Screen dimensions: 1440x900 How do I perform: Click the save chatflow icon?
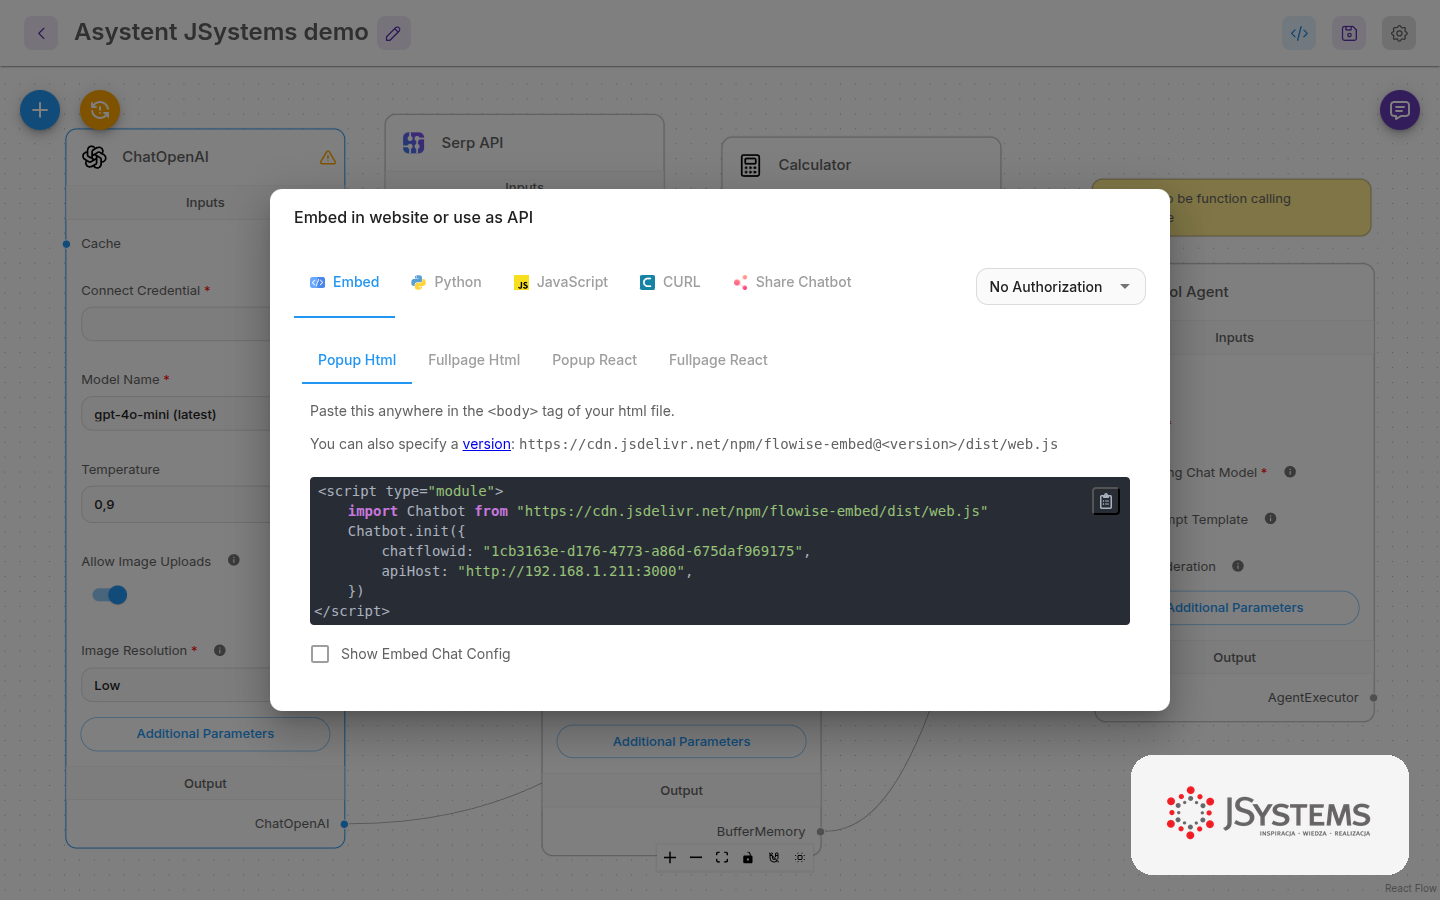(1349, 33)
